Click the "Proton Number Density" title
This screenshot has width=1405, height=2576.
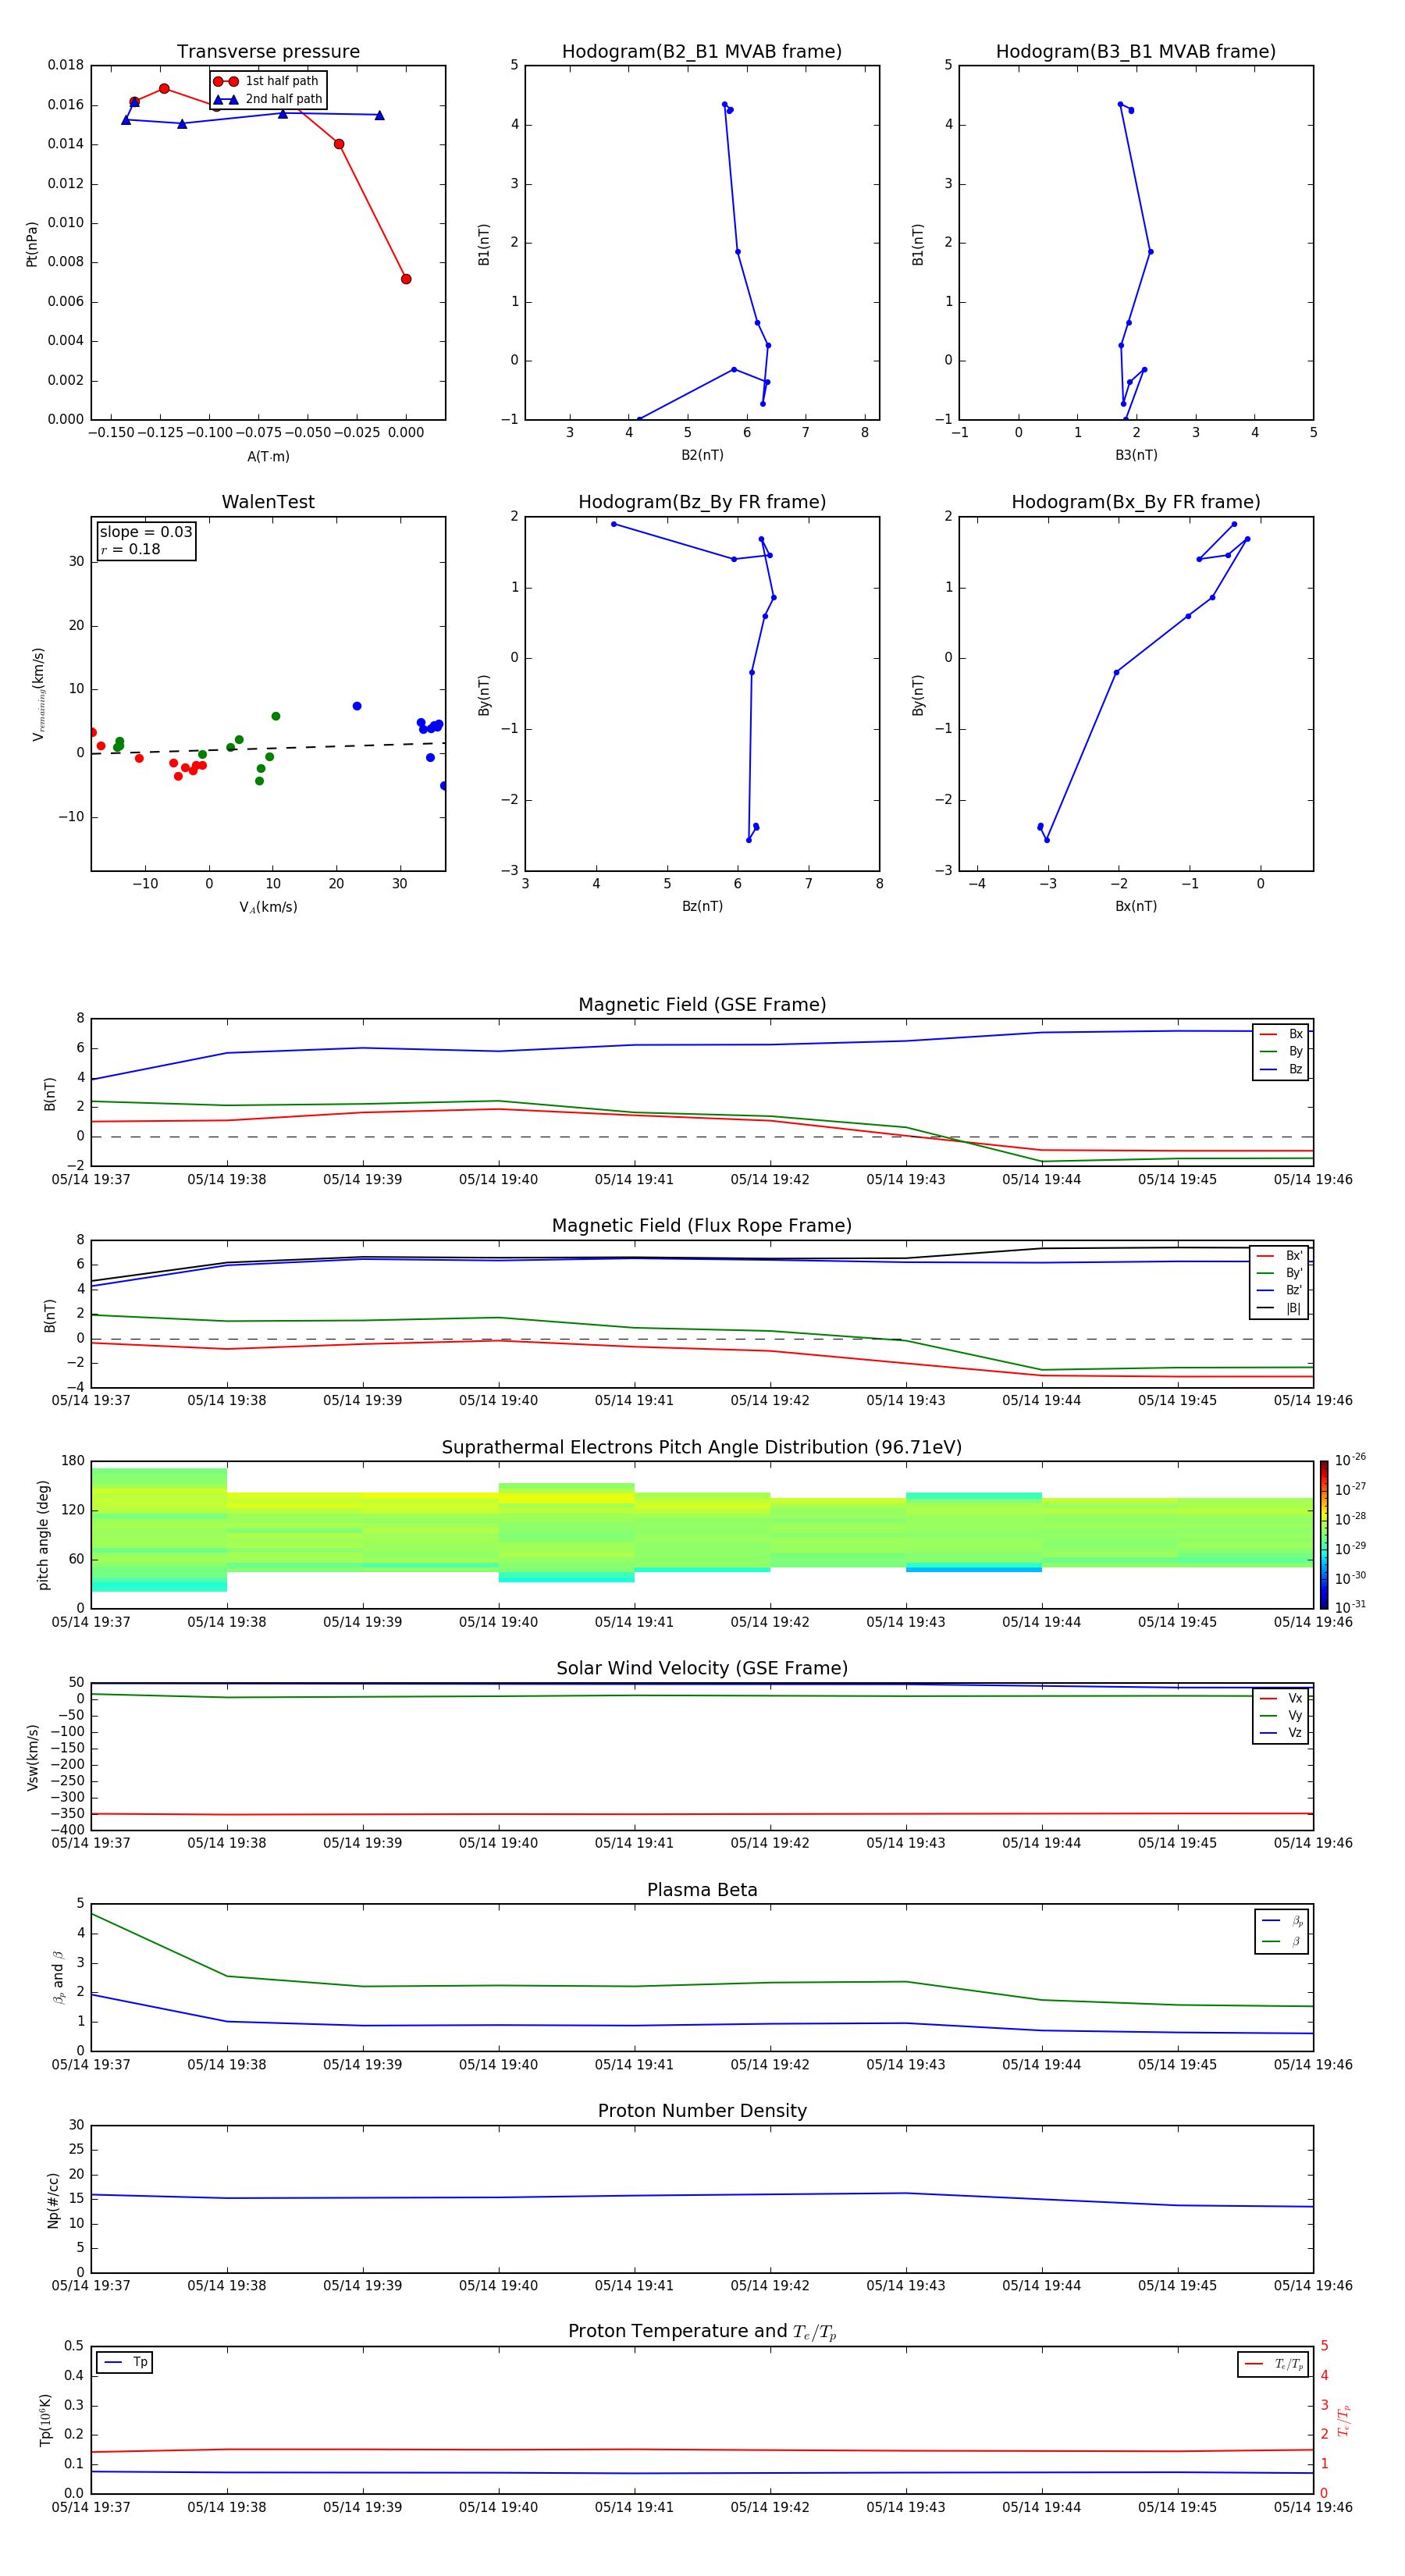[x=702, y=2111]
